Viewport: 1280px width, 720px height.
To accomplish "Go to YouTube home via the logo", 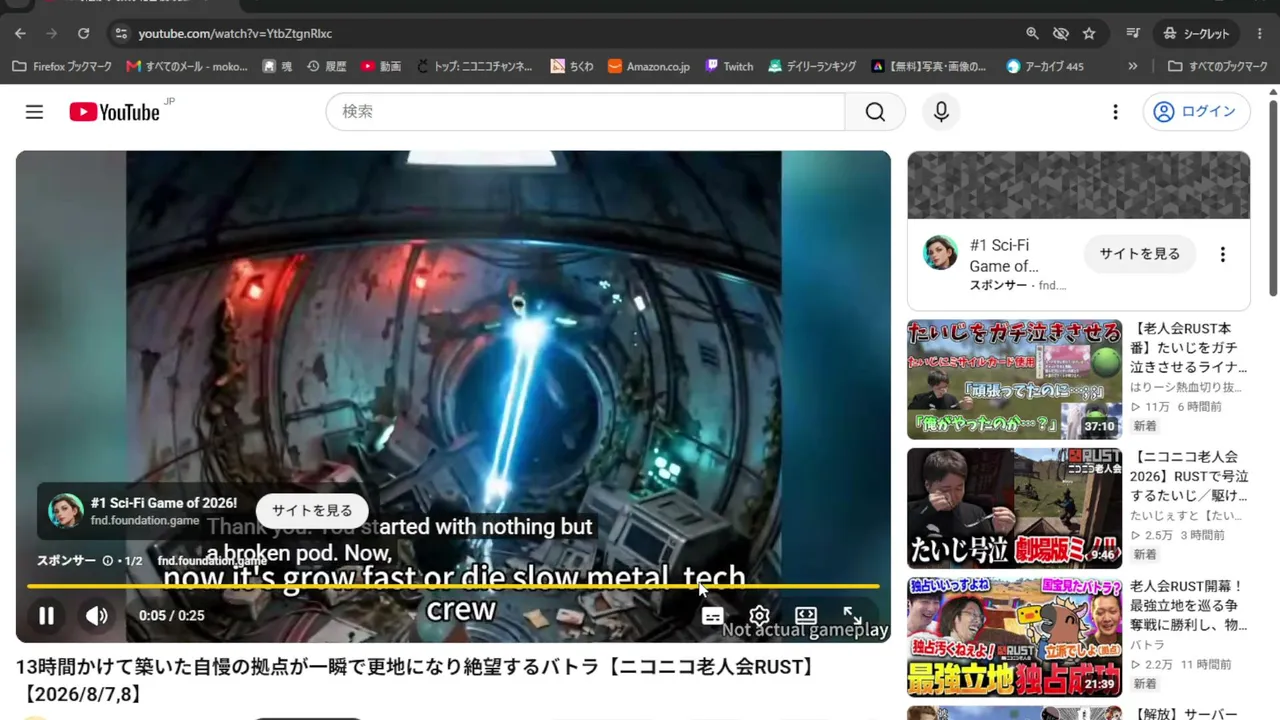I will [115, 112].
